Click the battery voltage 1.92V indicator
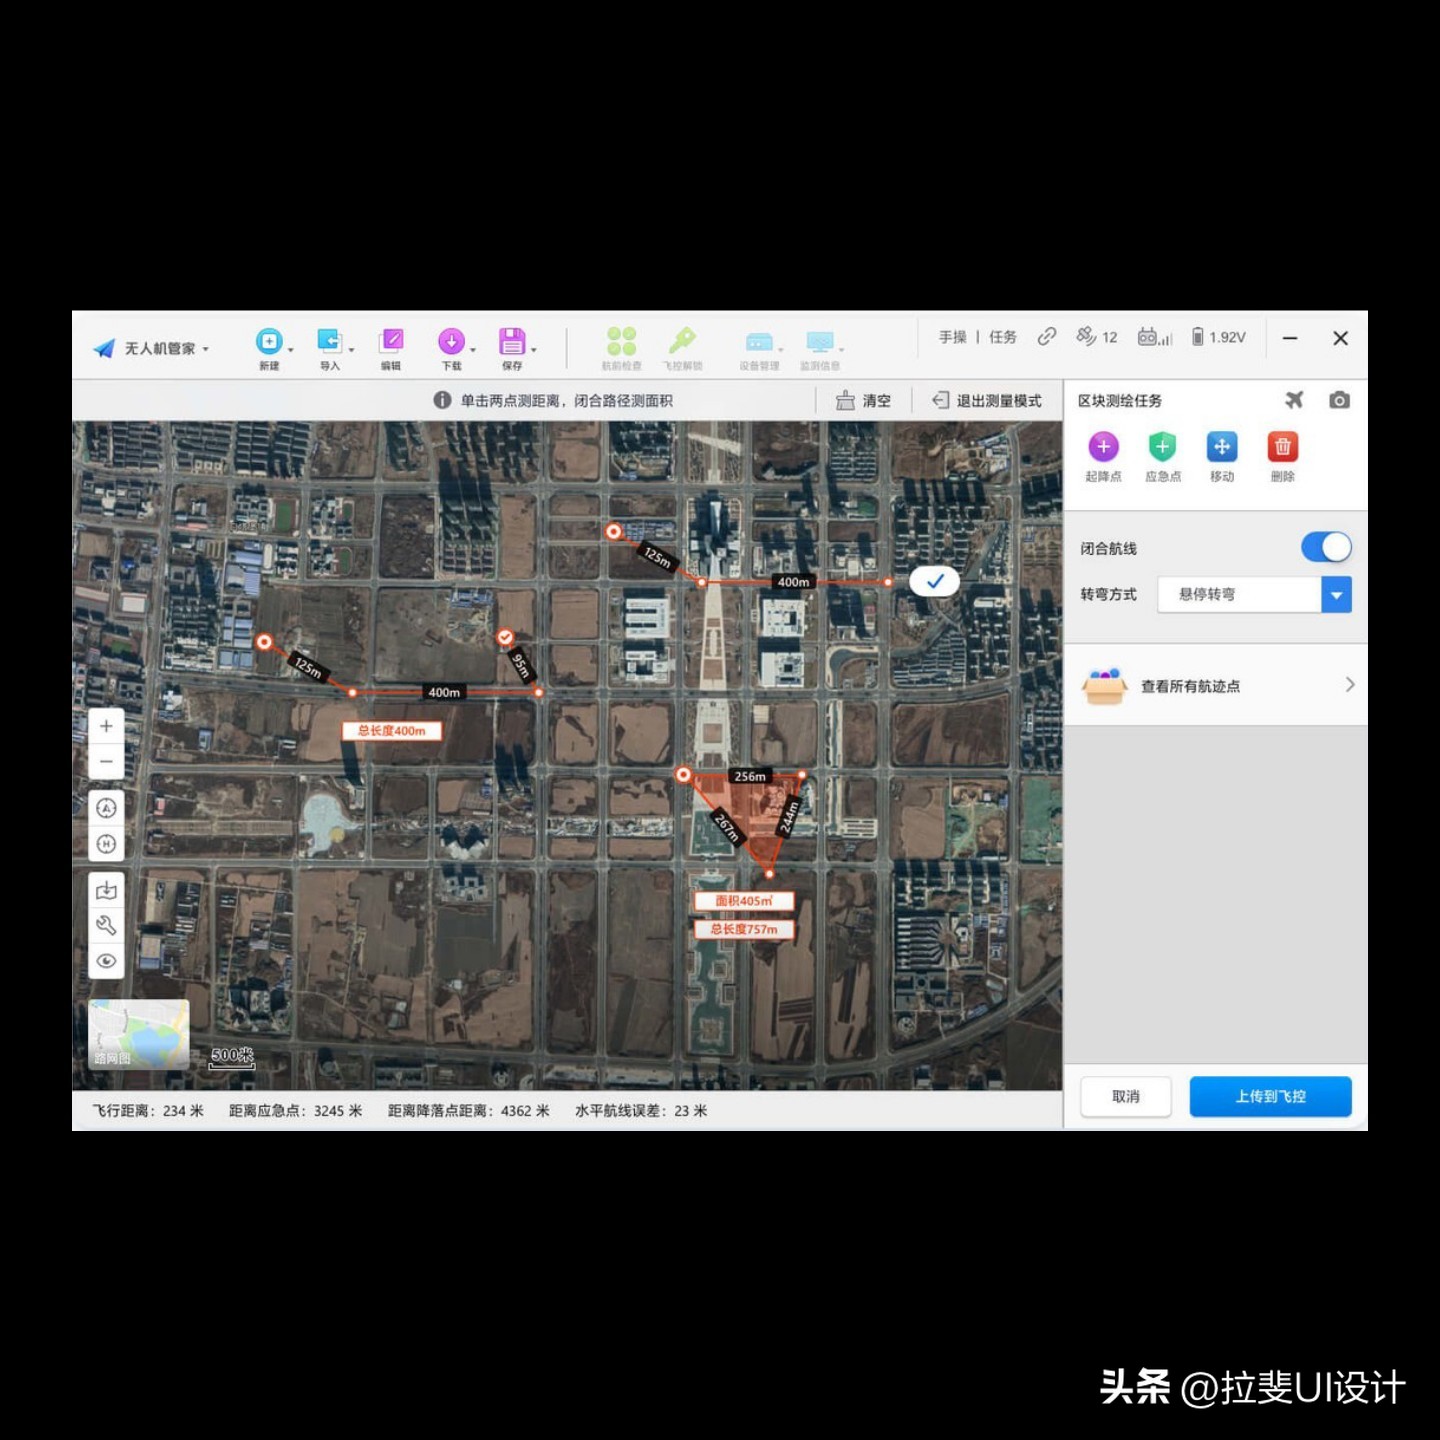This screenshot has height=1440, width=1440. (1218, 337)
